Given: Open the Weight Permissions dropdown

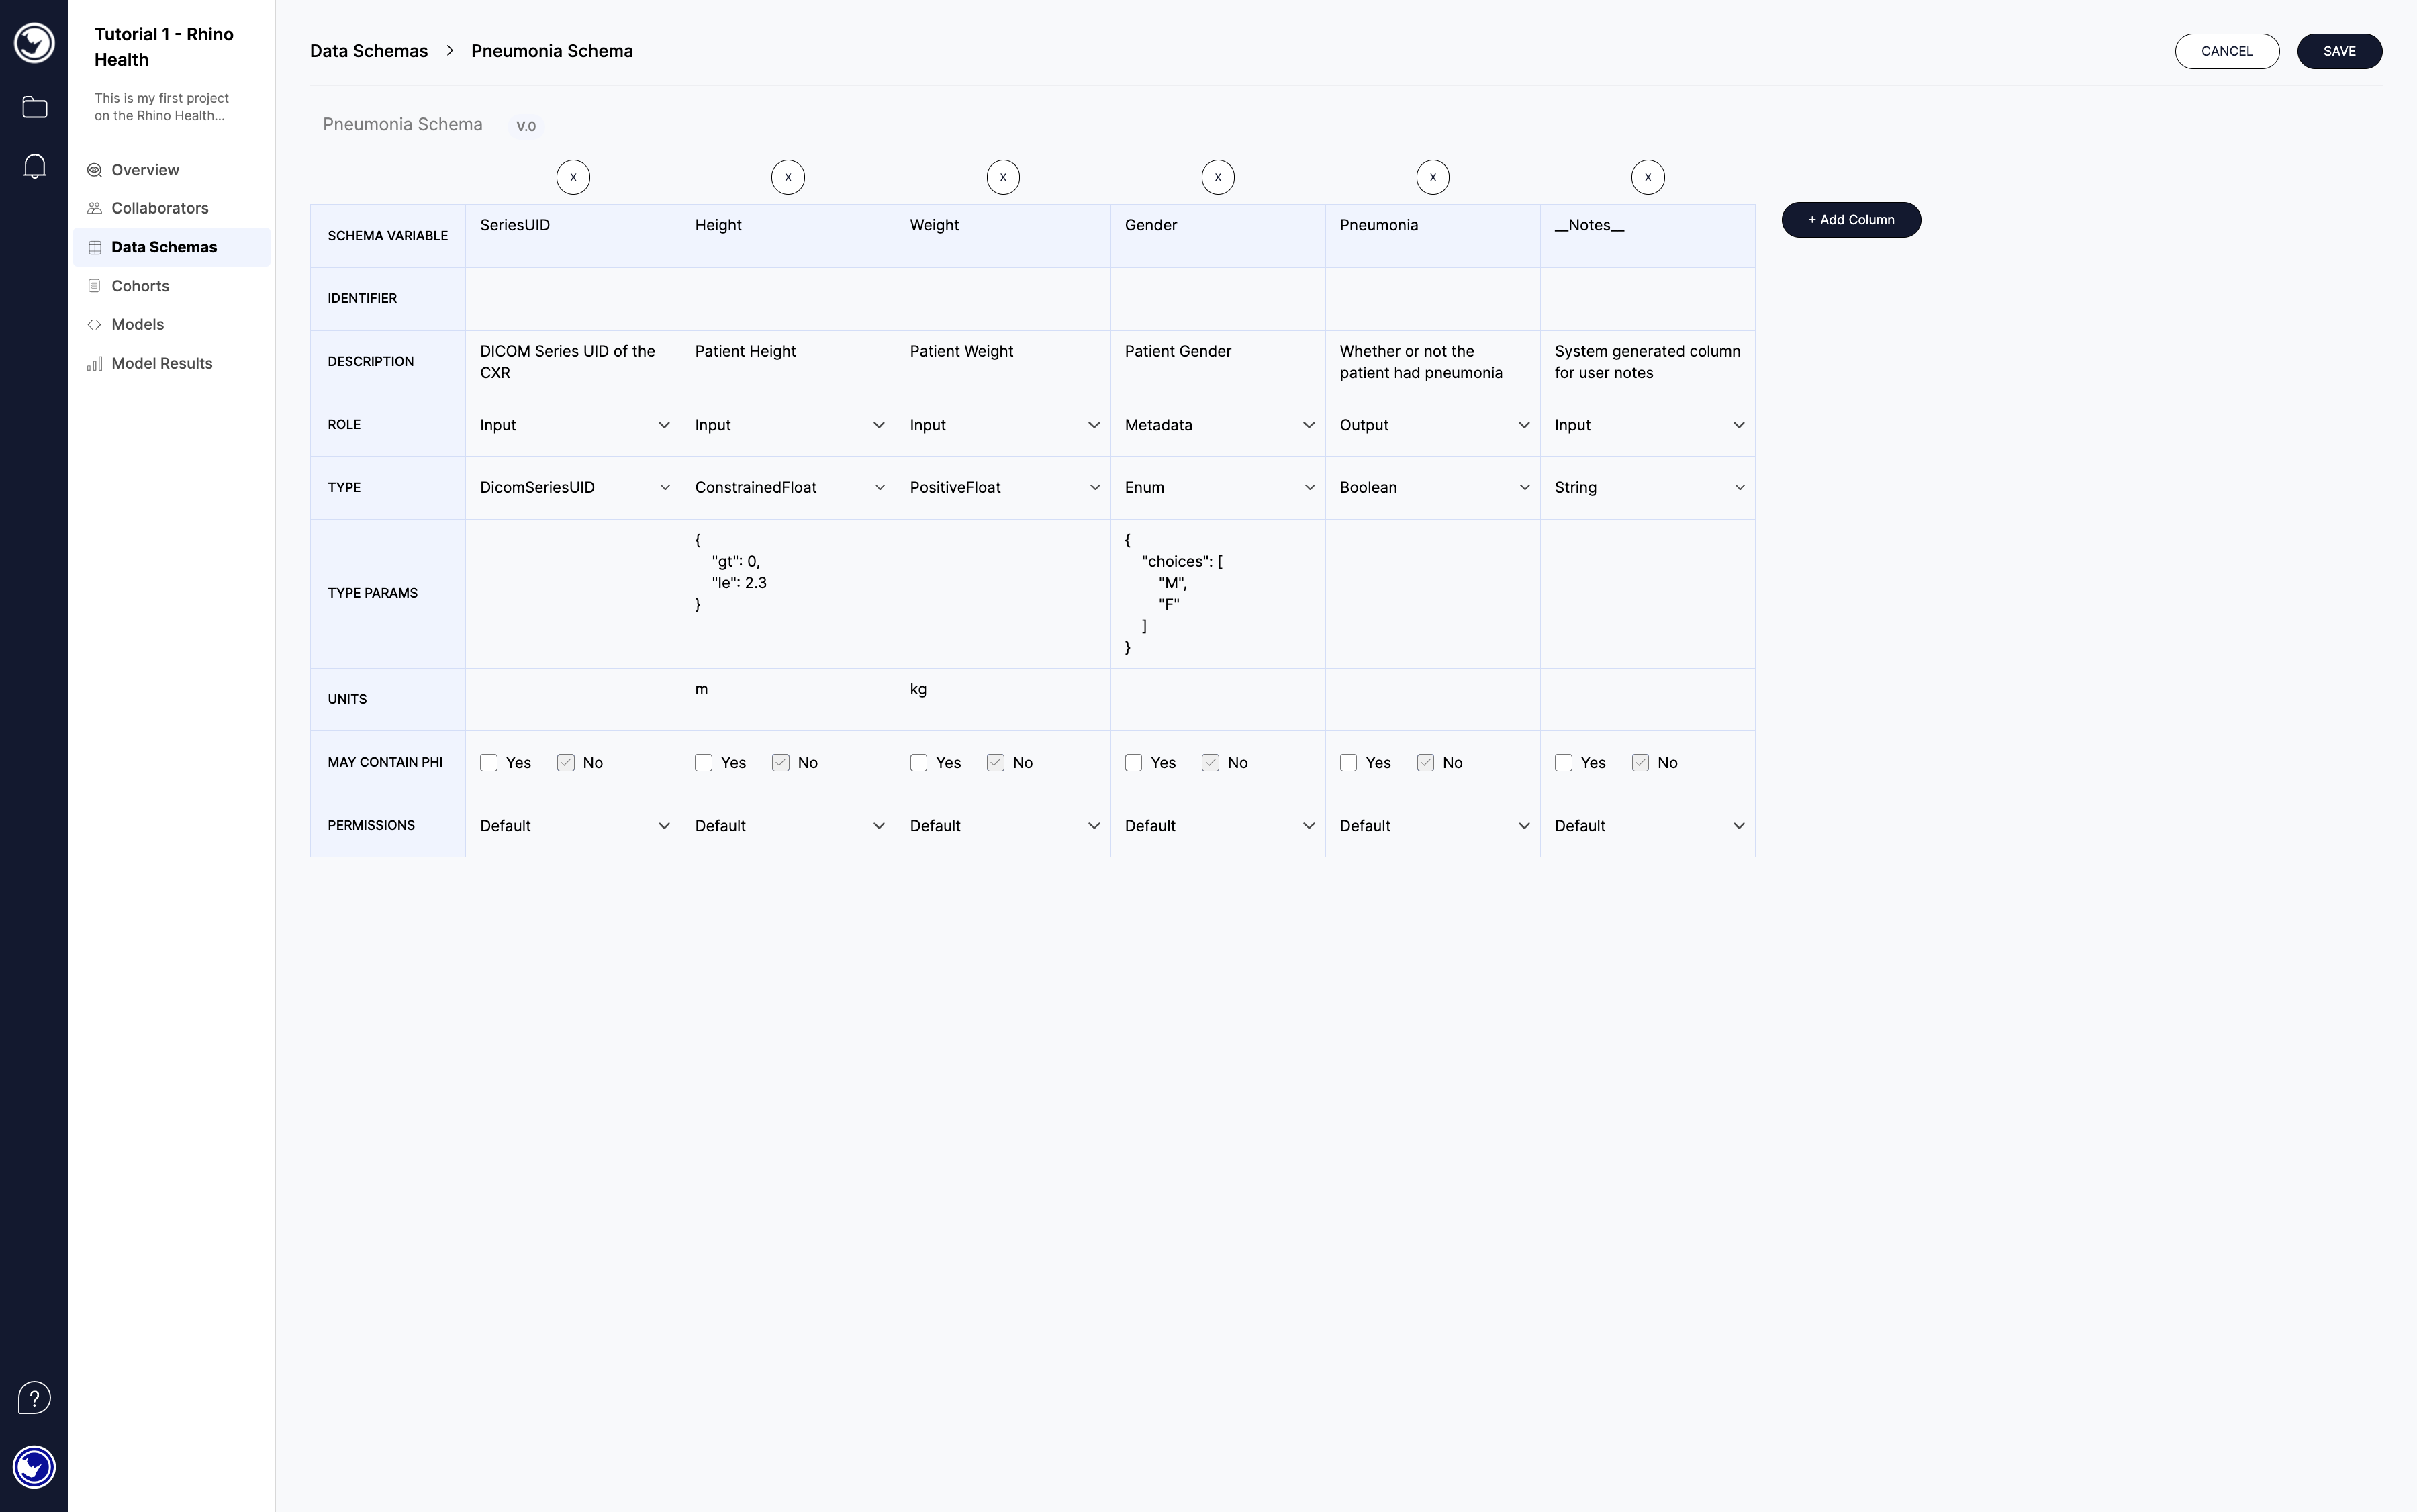Looking at the screenshot, I should [1003, 826].
